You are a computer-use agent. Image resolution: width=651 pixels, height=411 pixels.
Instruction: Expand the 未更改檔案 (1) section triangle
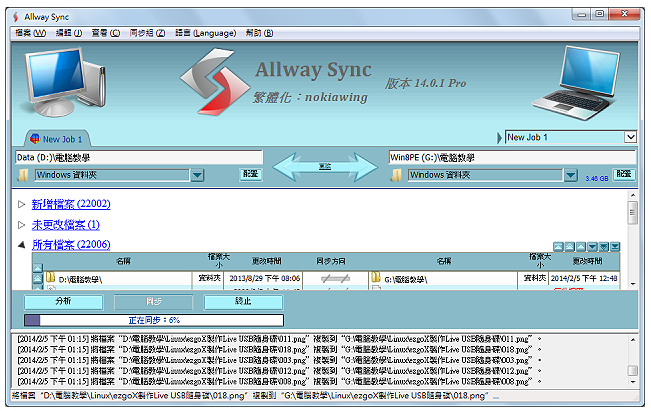coord(22,225)
